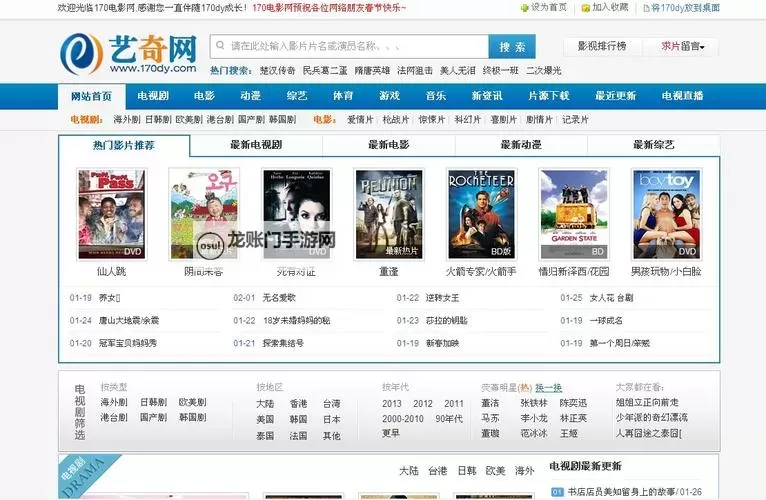Image resolution: width=766 pixels, height=500 pixels.
Task: Switch to 热门影片推荐 tab
Action: [x=124, y=145]
